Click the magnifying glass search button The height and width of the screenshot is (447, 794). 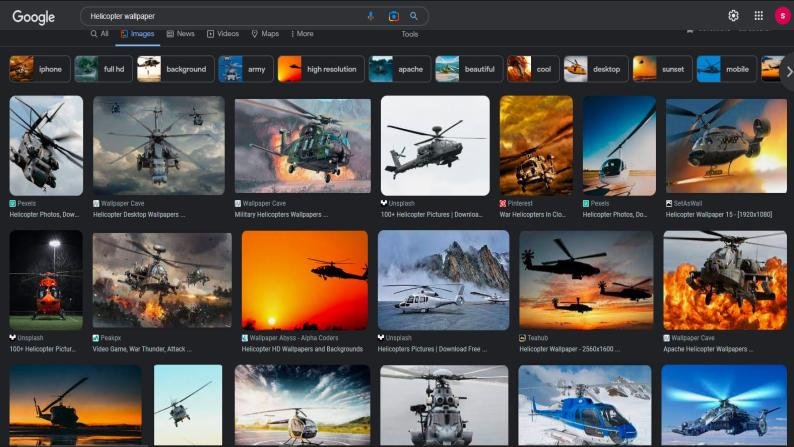[x=414, y=16]
